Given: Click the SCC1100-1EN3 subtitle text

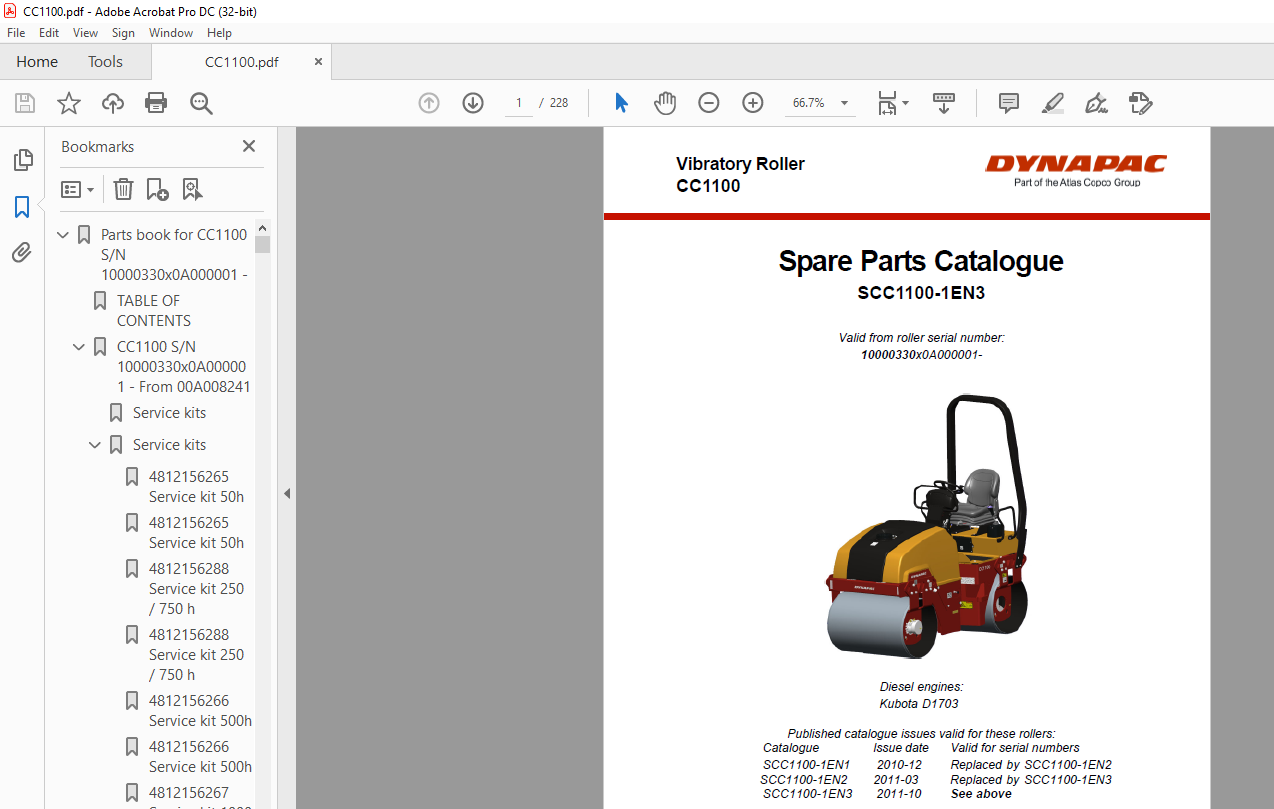Looking at the screenshot, I should point(921,294).
